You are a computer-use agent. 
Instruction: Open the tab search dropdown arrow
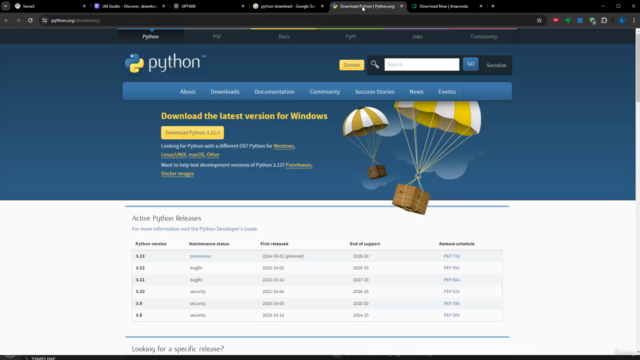[6, 6]
